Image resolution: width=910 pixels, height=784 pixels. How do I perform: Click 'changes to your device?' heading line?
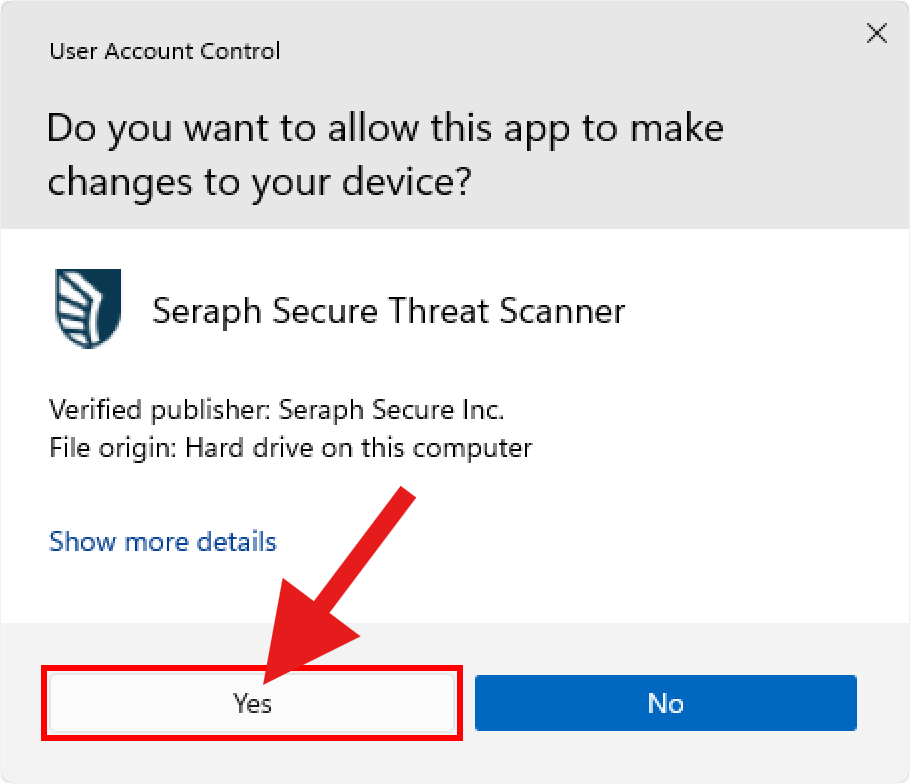pos(260,181)
